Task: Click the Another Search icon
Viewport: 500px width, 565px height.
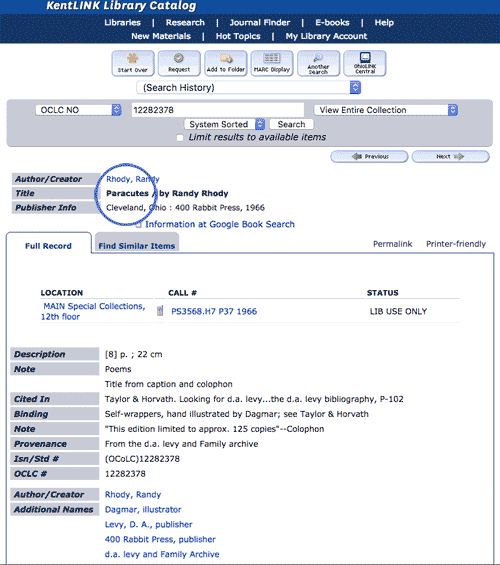Action: tap(318, 63)
